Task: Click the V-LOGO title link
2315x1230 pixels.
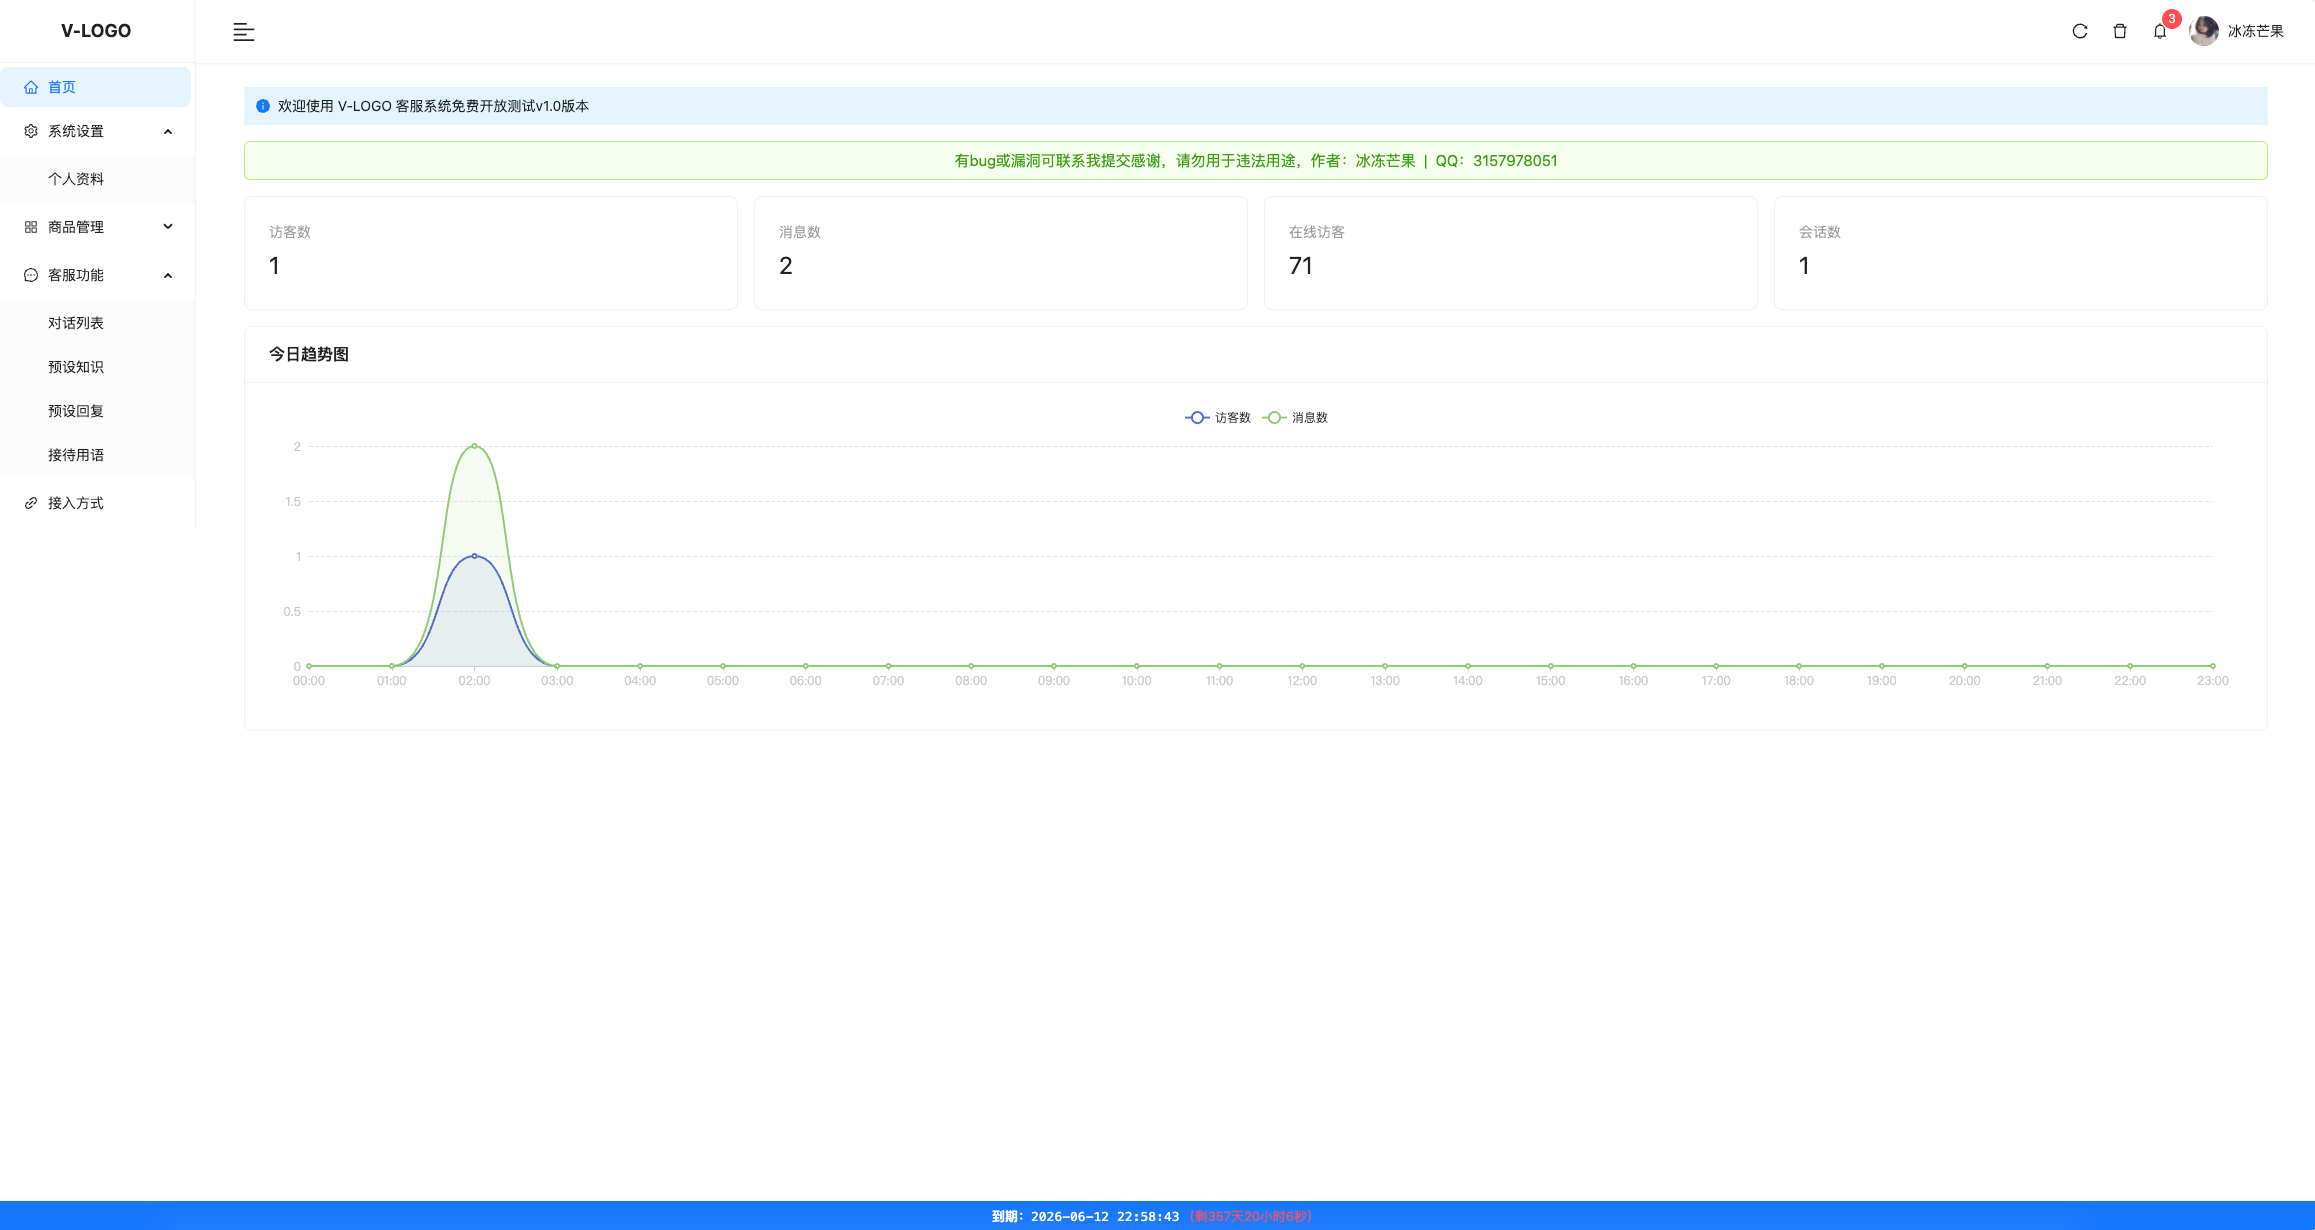Action: point(96,31)
